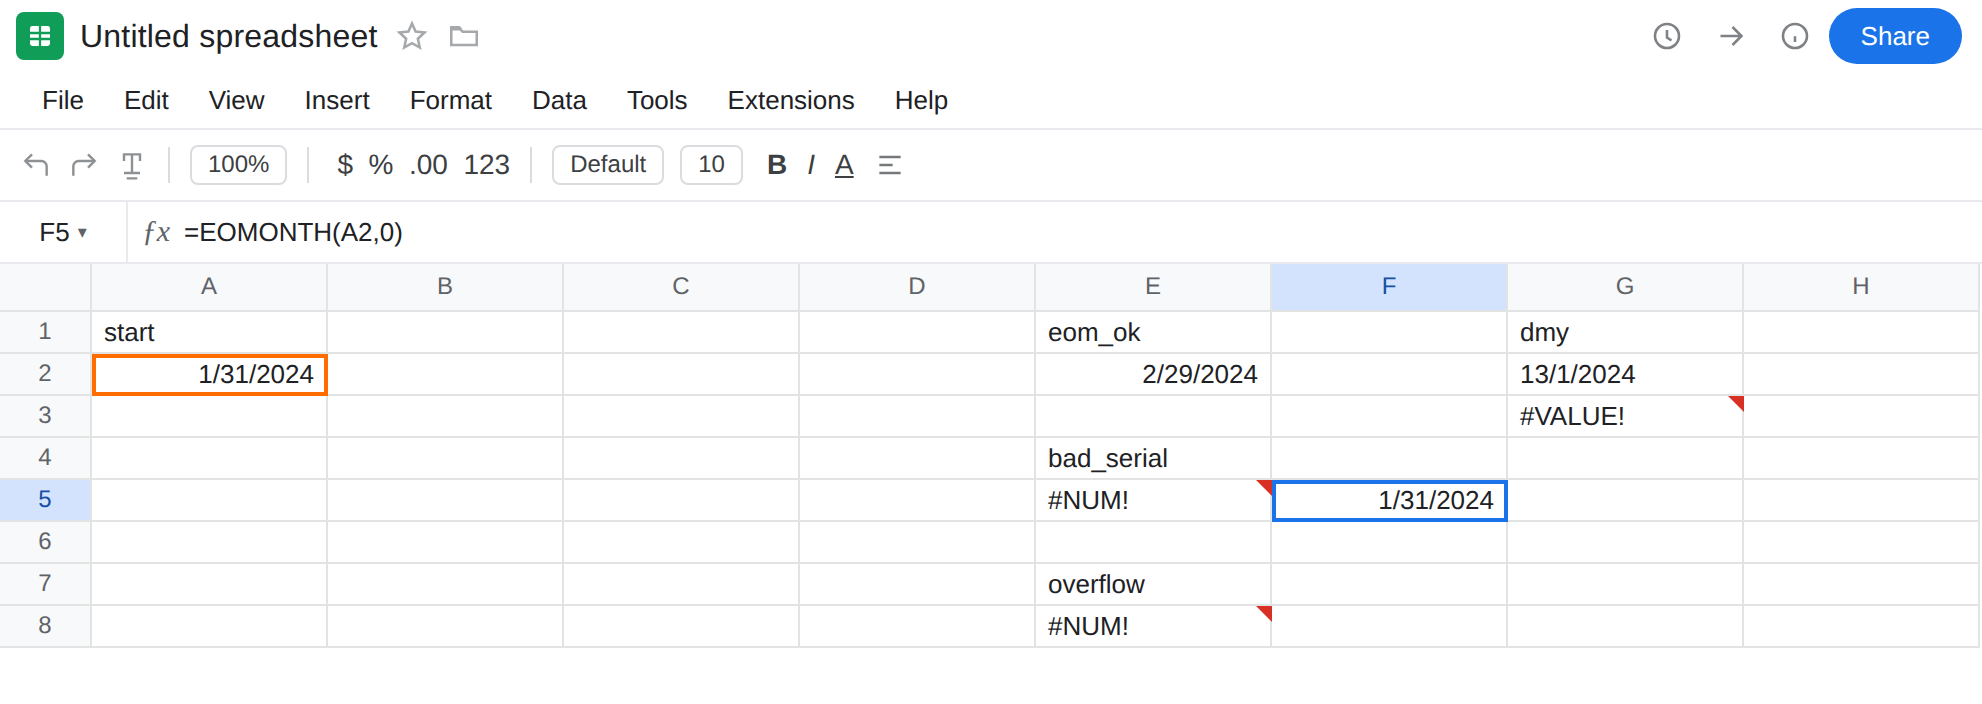Image resolution: width=1982 pixels, height=704 pixels.
Task: Click cell containing 'start'
Action: point(209,332)
